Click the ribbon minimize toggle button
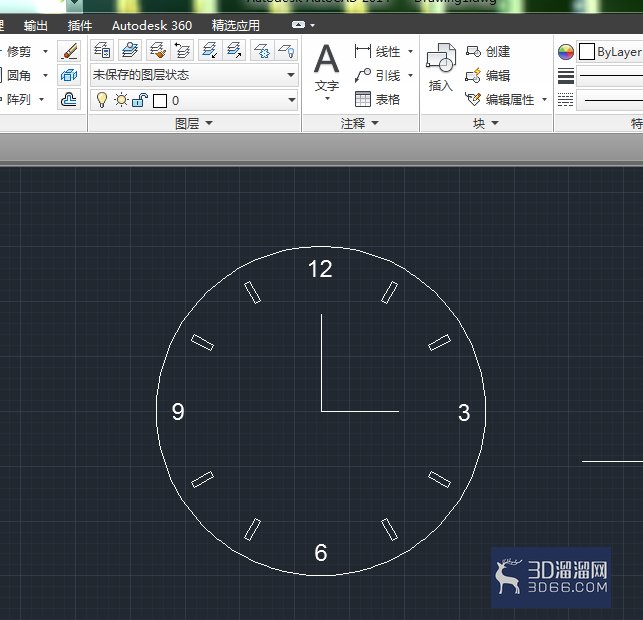Viewport: 643px width, 620px height. click(298, 25)
